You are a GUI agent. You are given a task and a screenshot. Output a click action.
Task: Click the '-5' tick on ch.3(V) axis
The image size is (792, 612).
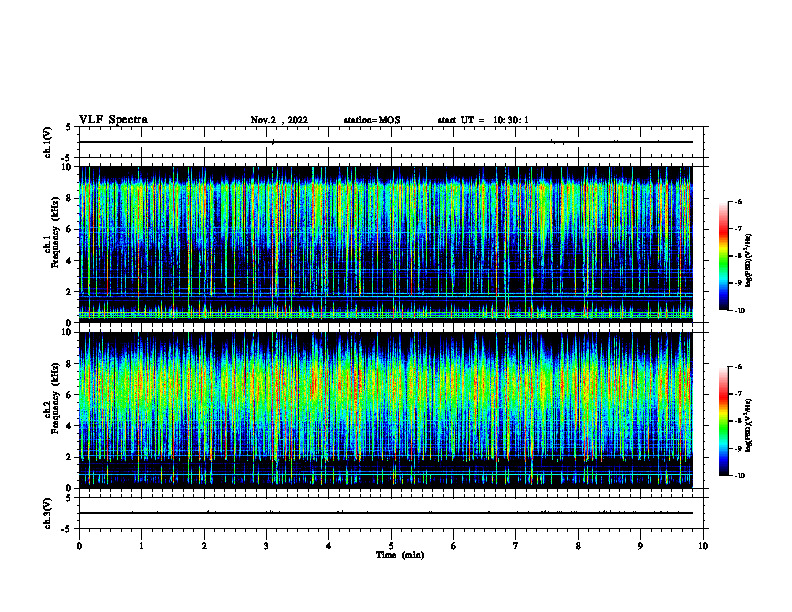pos(68,529)
